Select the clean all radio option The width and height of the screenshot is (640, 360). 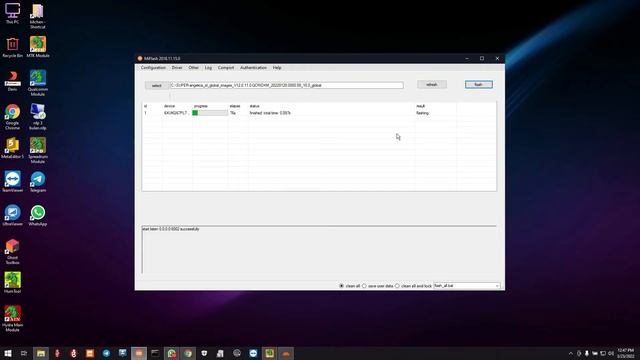[342, 286]
